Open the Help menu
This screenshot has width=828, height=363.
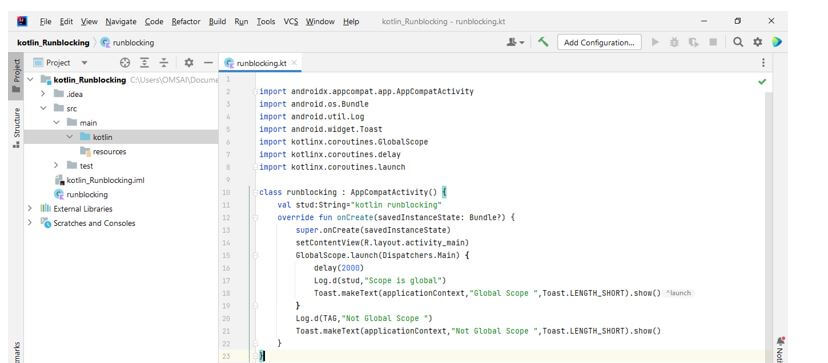(x=351, y=22)
